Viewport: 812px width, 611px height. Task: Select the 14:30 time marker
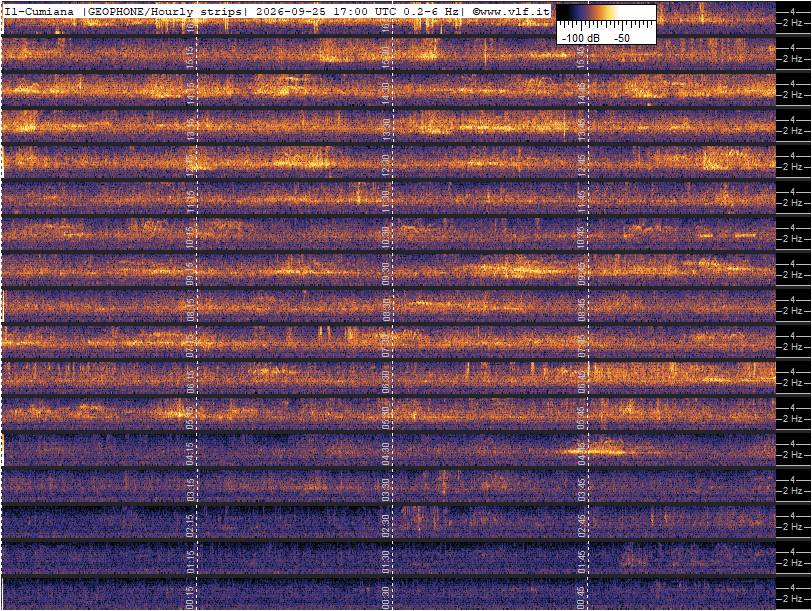tap(386, 95)
